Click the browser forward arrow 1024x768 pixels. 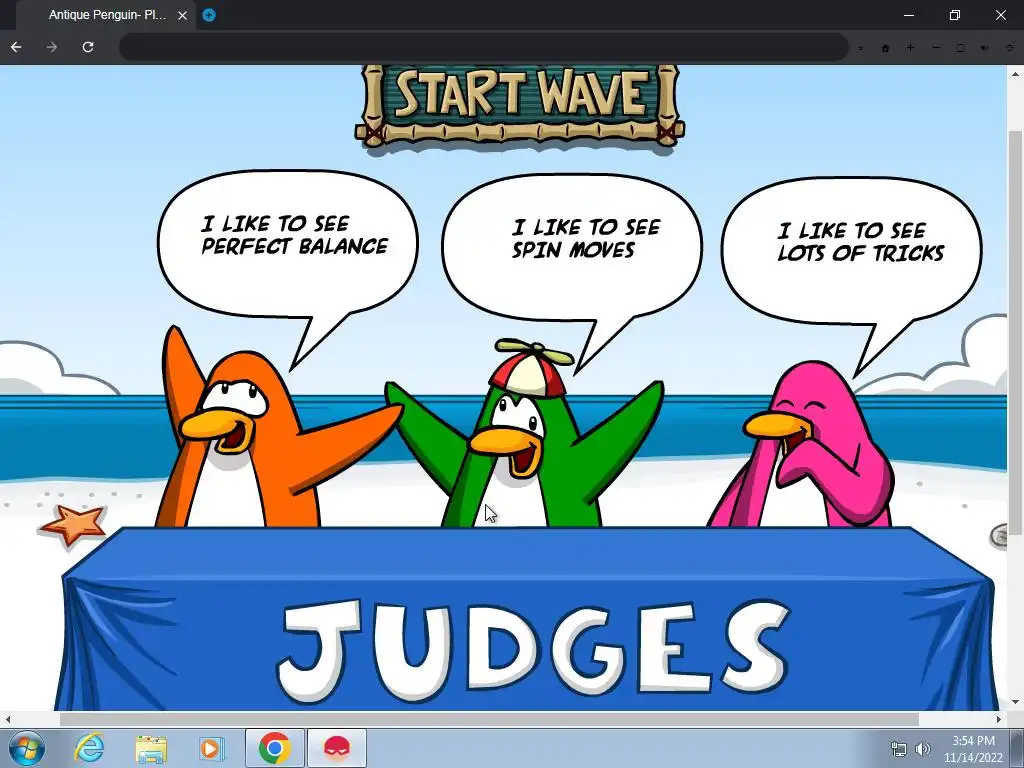(52, 47)
